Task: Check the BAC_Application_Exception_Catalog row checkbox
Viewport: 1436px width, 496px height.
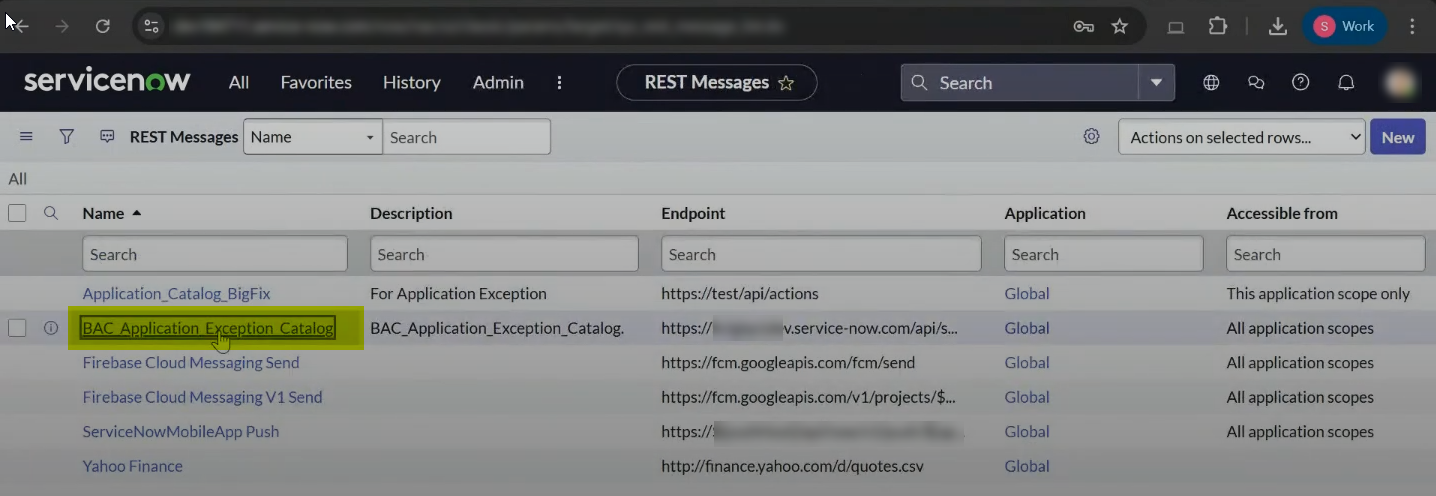Action: (17, 328)
